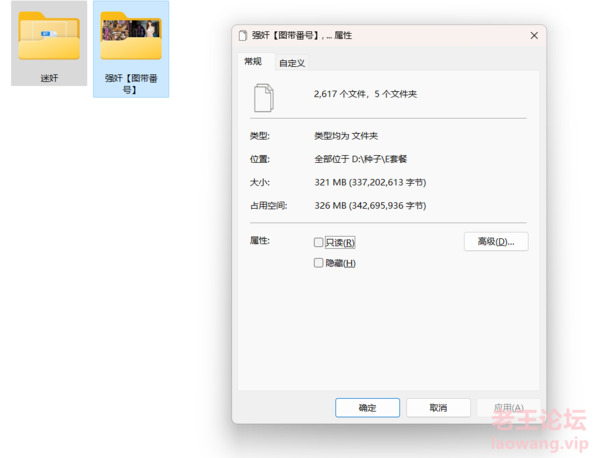
Task: Click the "类型:" label
Action: click(x=260, y=136)
